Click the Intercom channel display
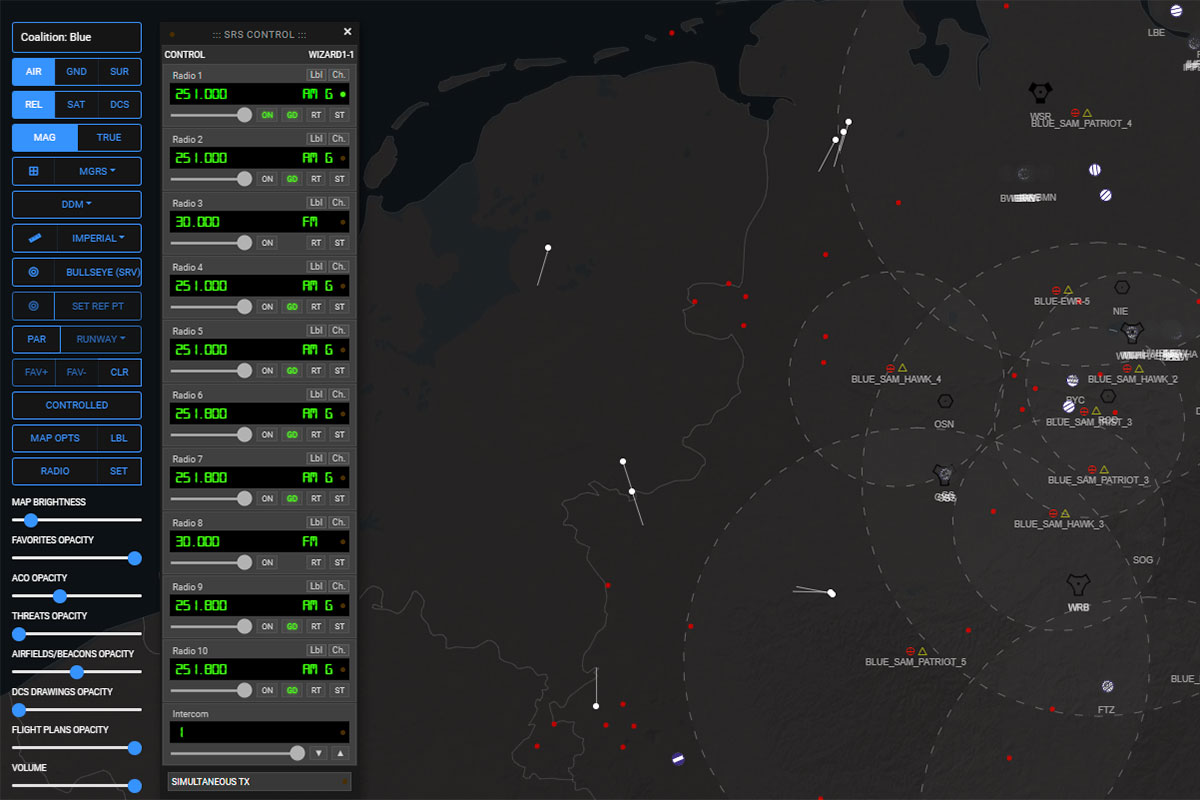The image size is (1200, 800). pos(259,732)
